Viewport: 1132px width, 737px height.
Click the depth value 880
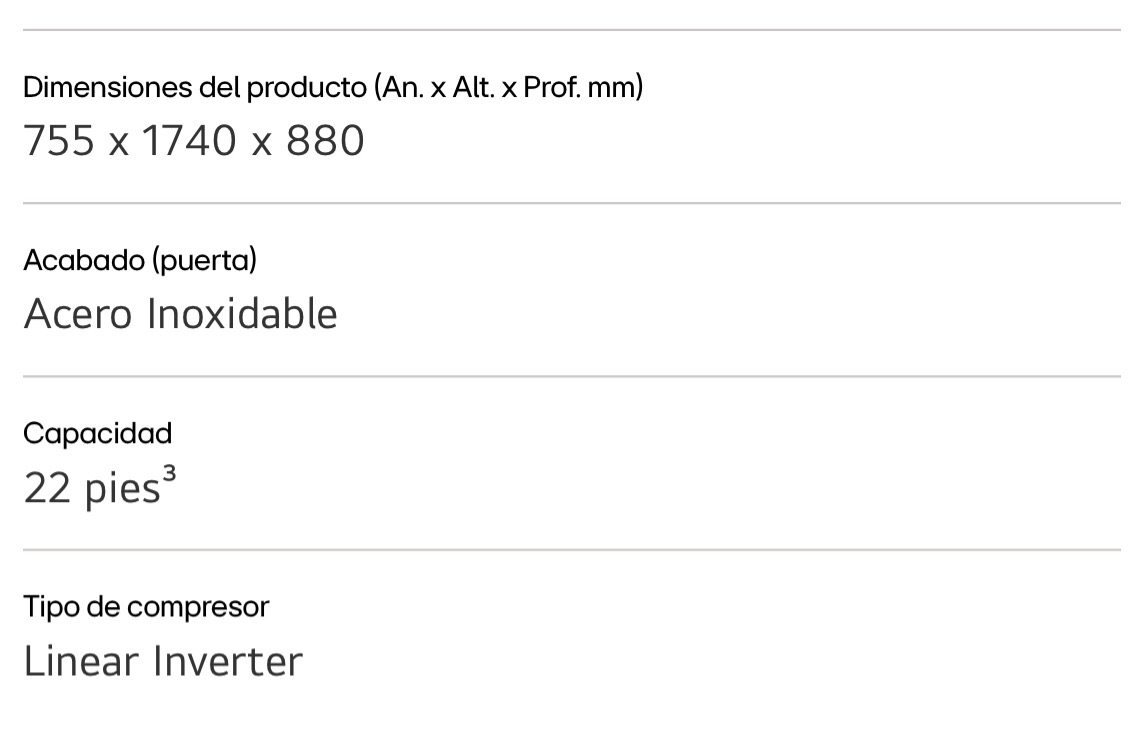pos(325,141)
